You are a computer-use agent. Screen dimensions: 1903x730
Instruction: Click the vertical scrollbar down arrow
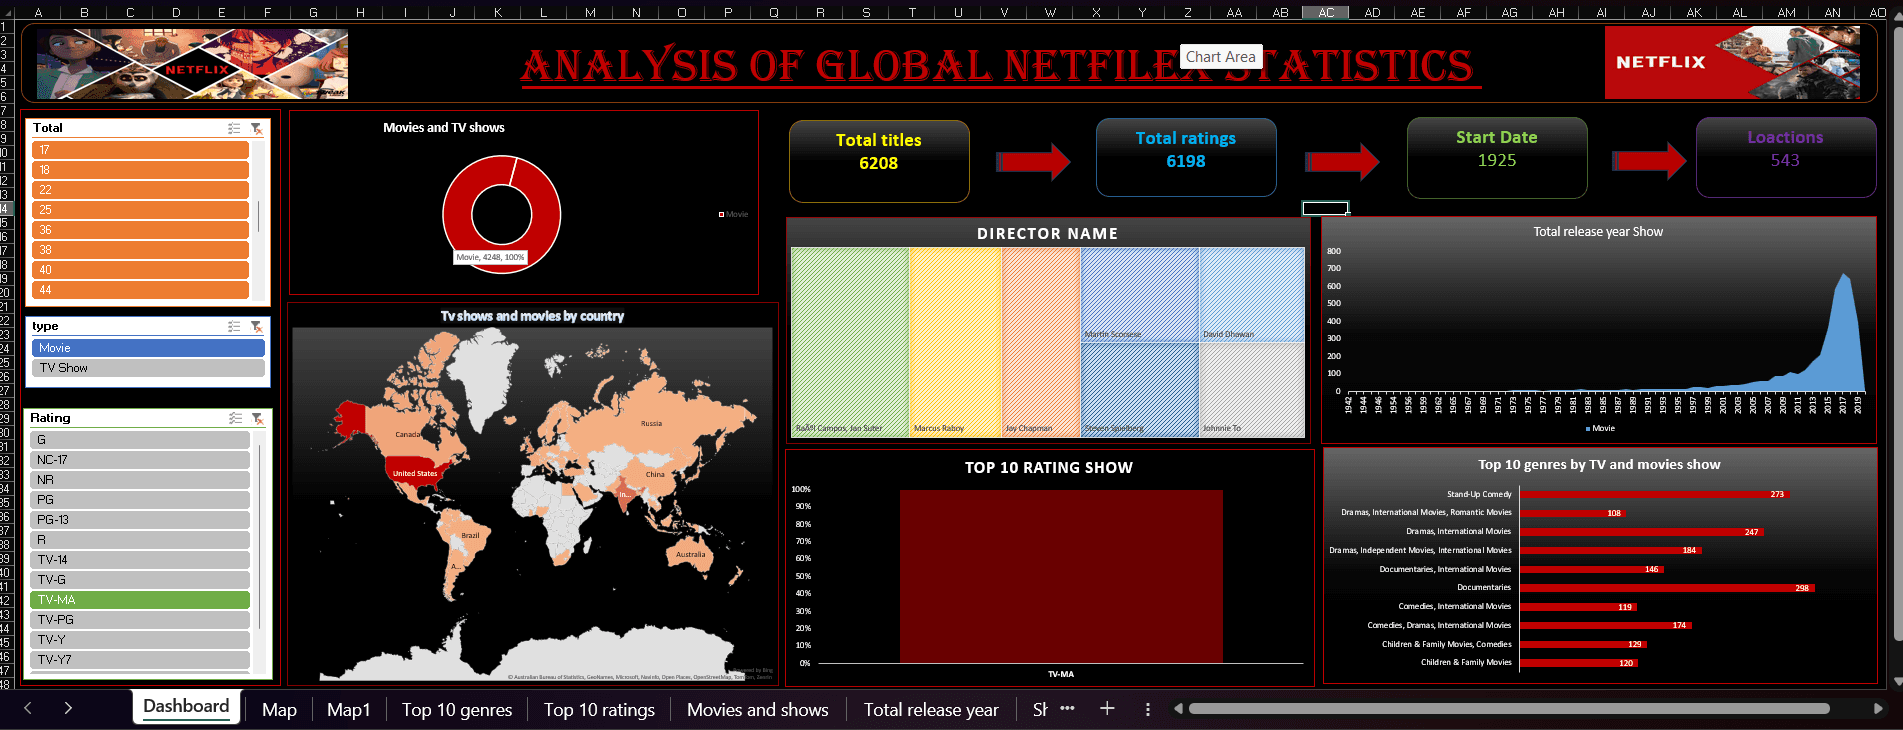(x=1897, y=681)
